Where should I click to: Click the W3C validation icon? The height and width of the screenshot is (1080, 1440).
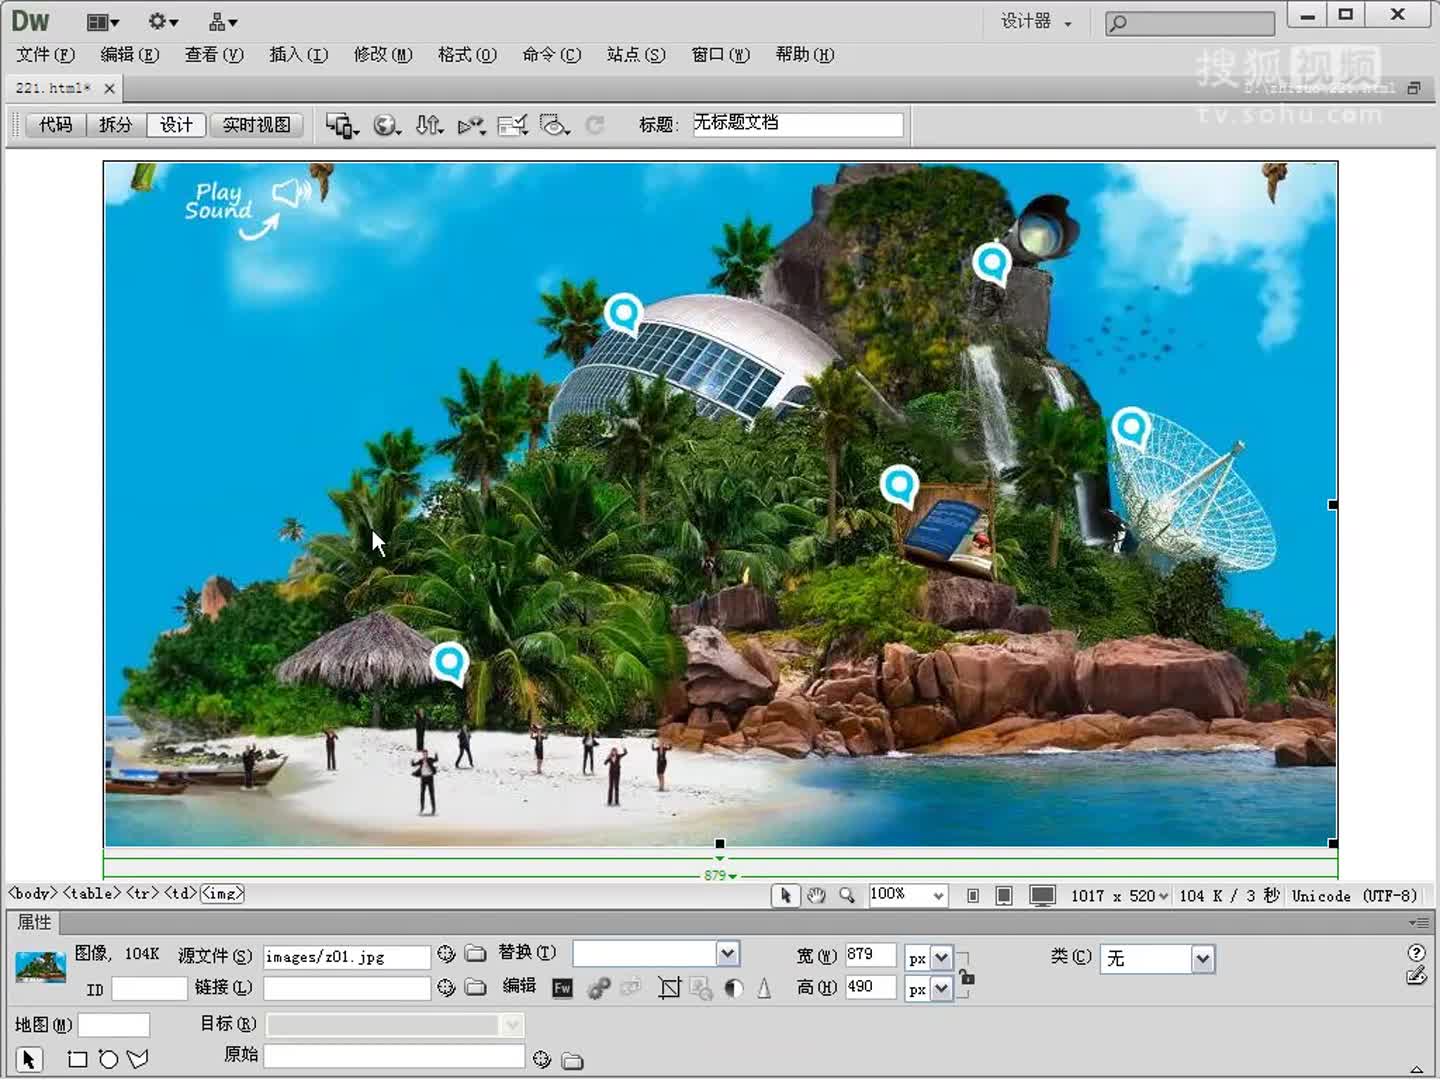pos(471,125)
